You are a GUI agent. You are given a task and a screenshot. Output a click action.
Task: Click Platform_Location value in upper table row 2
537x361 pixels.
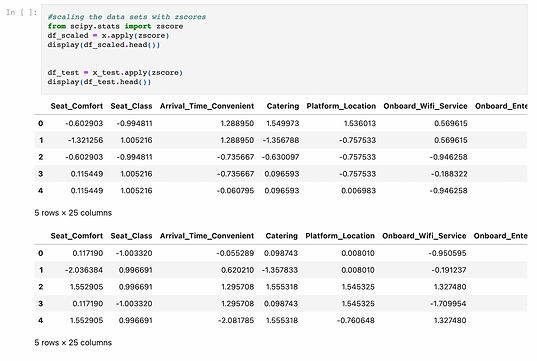coord(358,157)
